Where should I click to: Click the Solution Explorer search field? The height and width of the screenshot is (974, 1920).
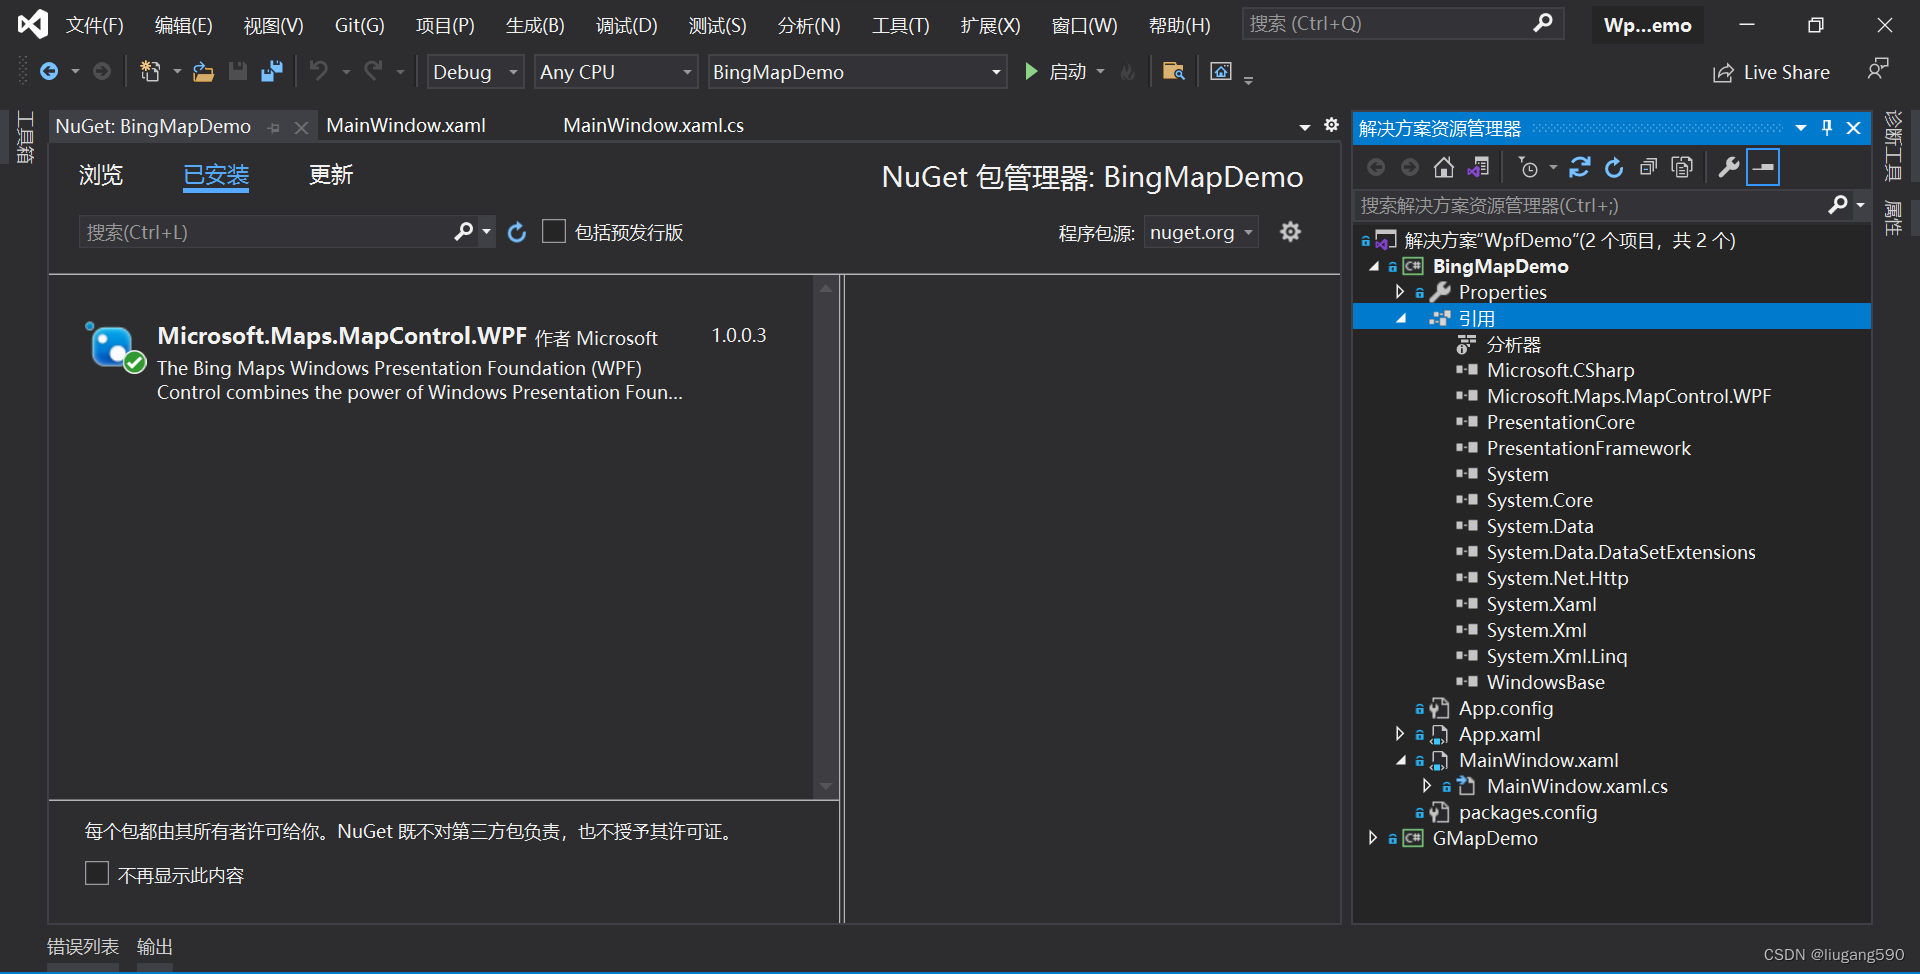tap(1590, 205)
